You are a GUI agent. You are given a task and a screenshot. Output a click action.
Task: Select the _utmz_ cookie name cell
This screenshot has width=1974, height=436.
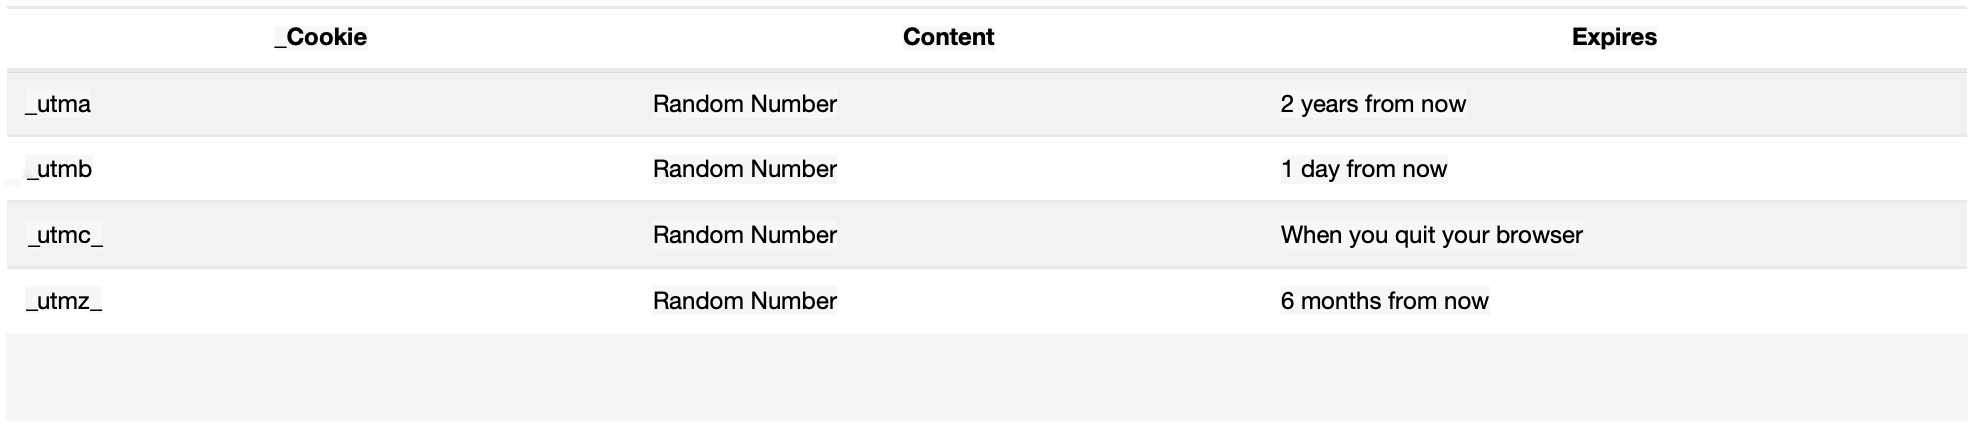(x=64, y=301)
